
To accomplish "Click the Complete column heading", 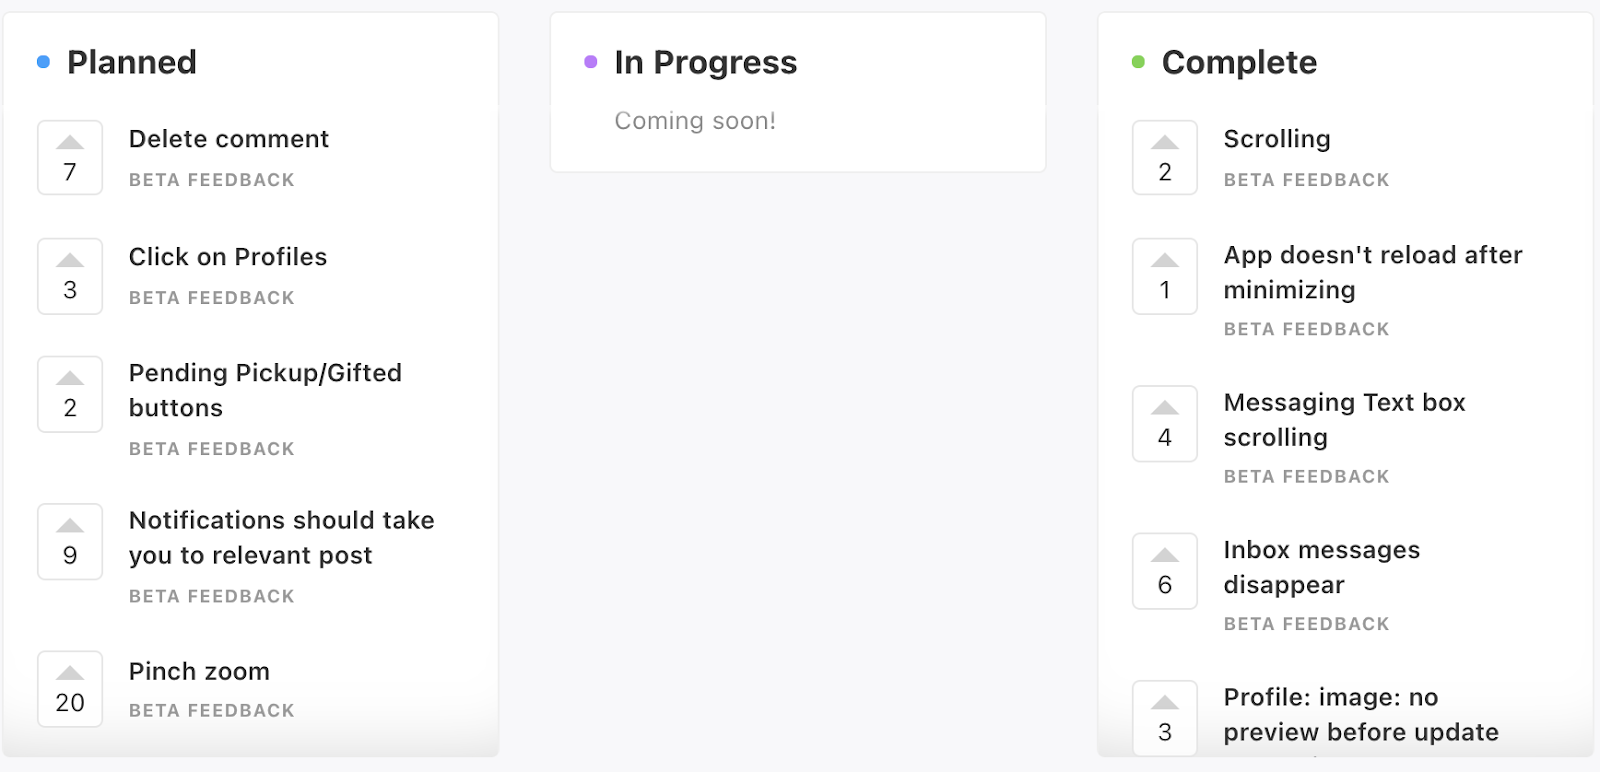I will (1238, 62).
